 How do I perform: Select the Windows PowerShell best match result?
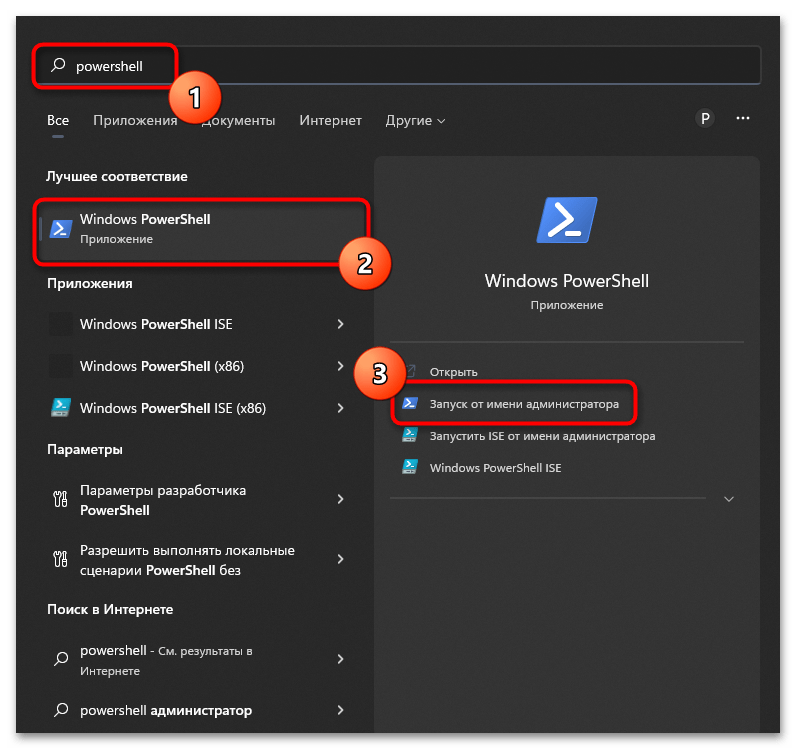click(202, 230)
